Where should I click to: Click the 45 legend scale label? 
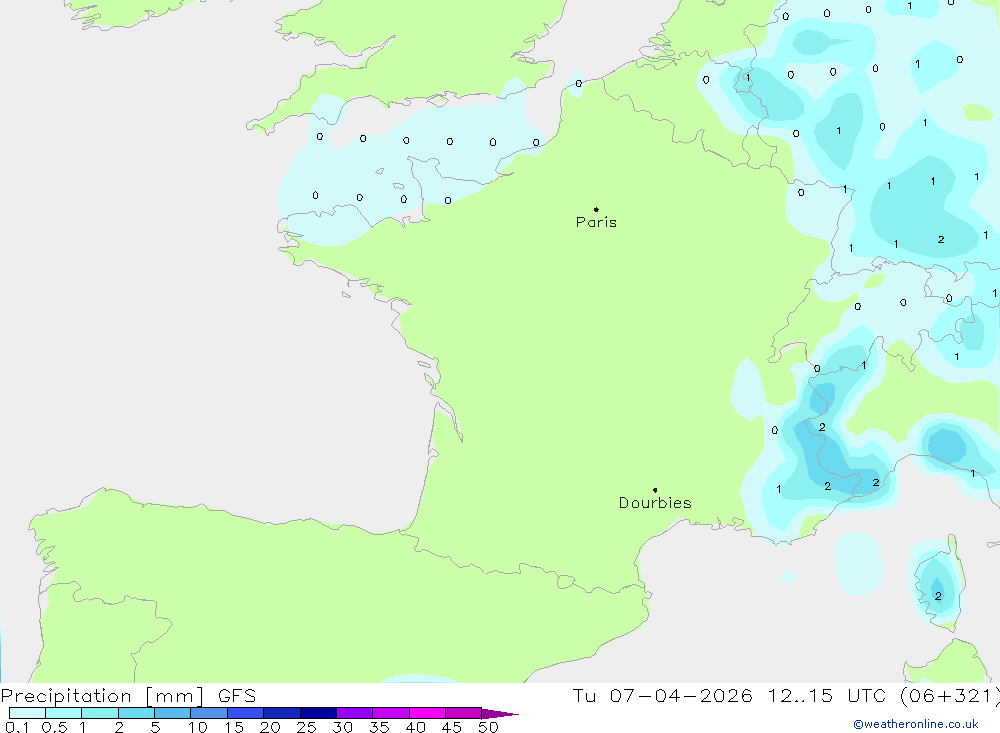pyautogui.click(x=452, y=727)
